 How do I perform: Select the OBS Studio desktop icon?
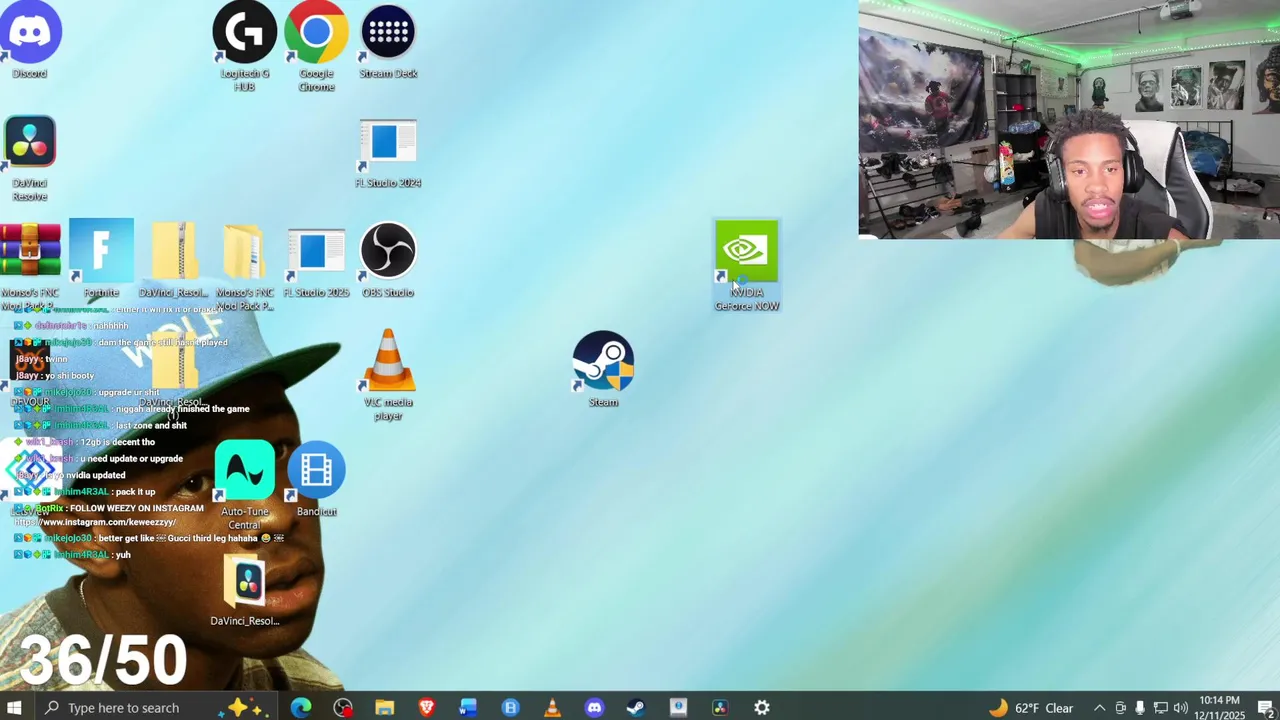[388, 260]
